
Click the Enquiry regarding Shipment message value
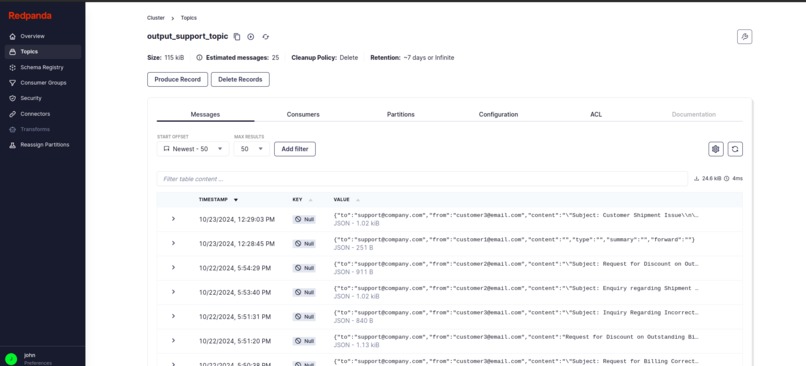coord(516,288)
